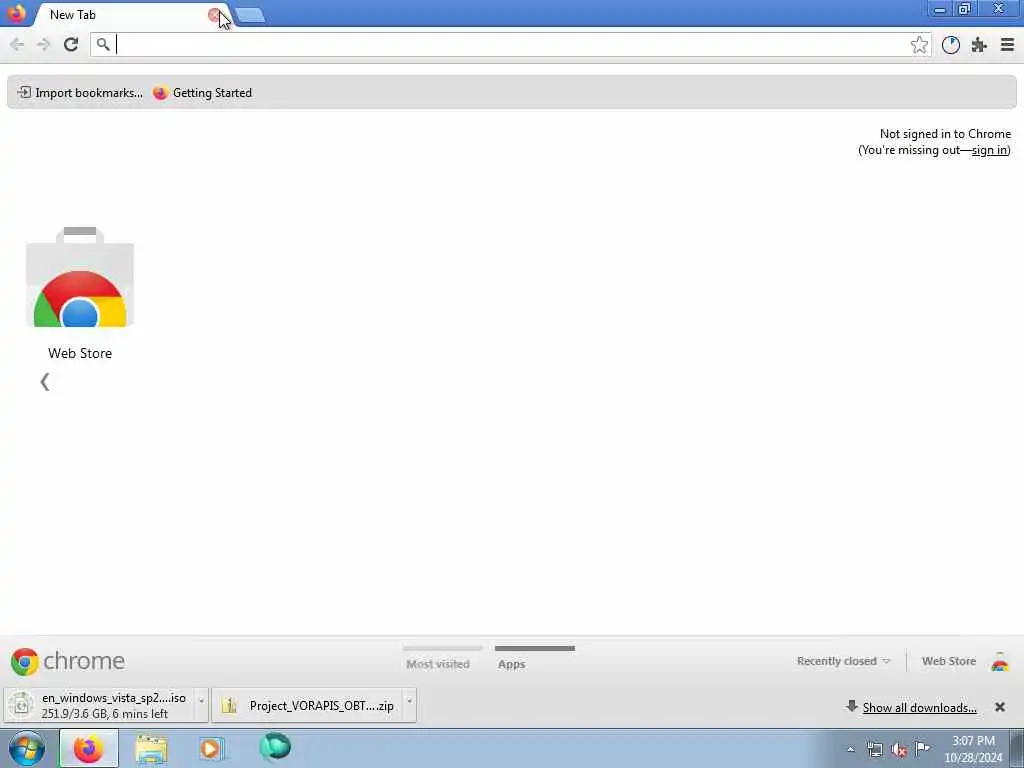This screenshot has height=768, width=1024.
Task: Open Project_VORAPIS_OBT zip download item
Action: [307, 705]
